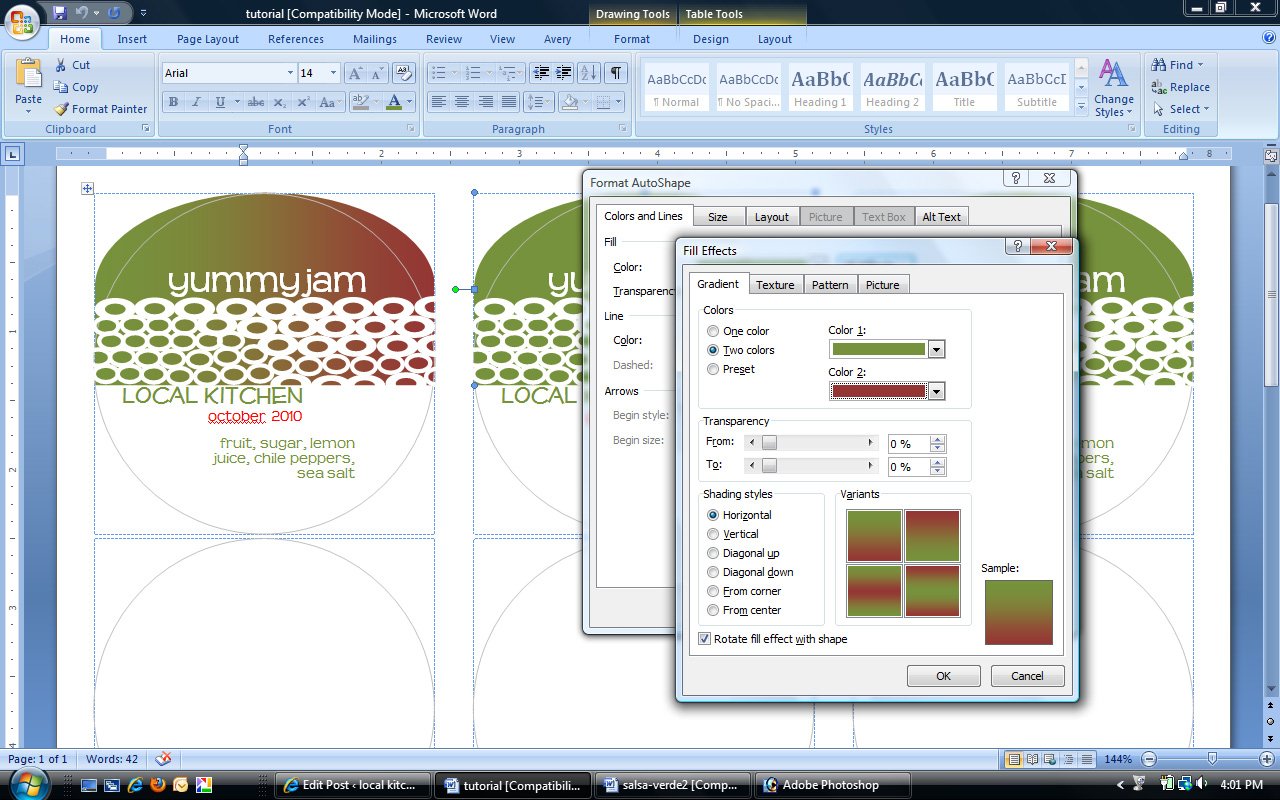Open the Change Styles icon
Screen dimensions: 1280x800
pyautogui.click(x=1113, y=88)
